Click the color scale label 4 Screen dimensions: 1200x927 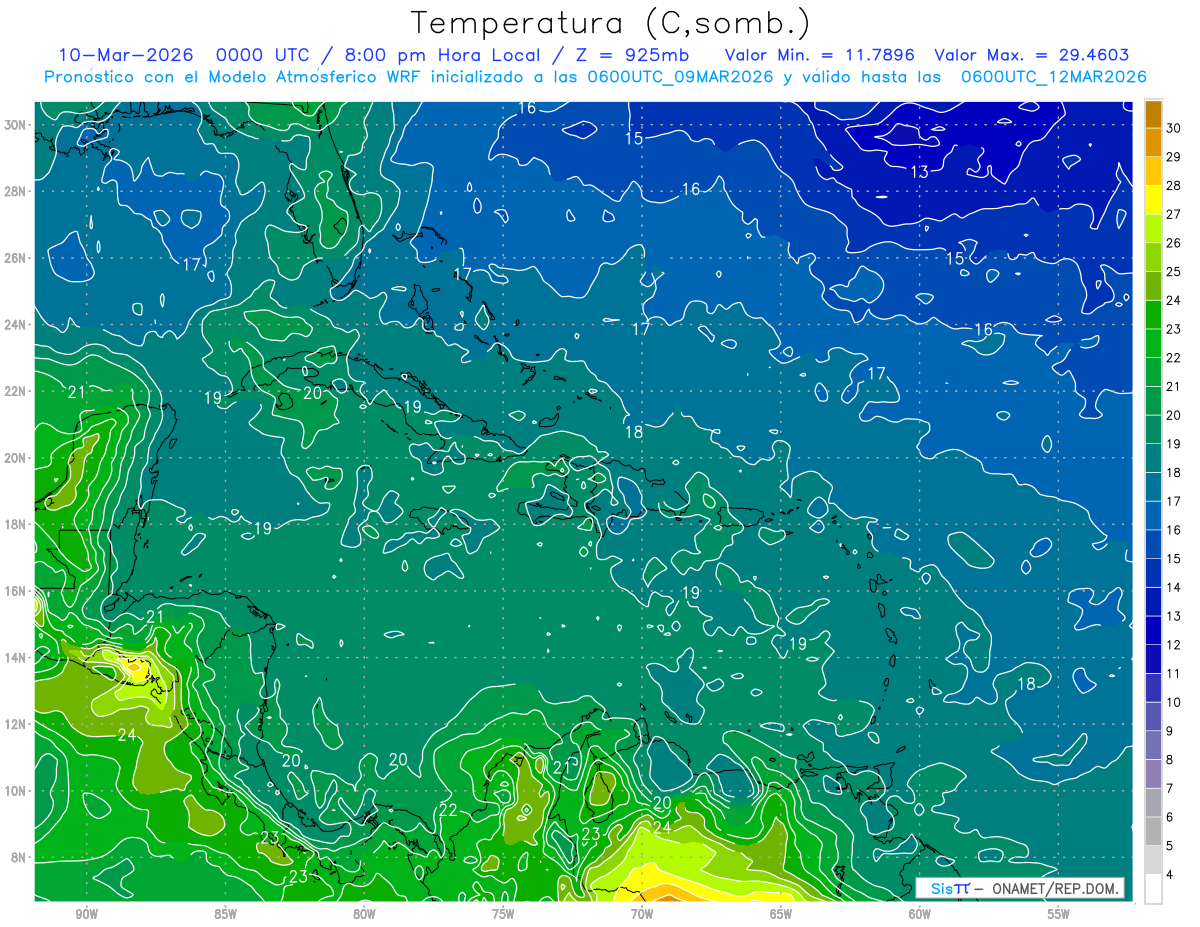pyautogui.click(x=1171, y=874)
